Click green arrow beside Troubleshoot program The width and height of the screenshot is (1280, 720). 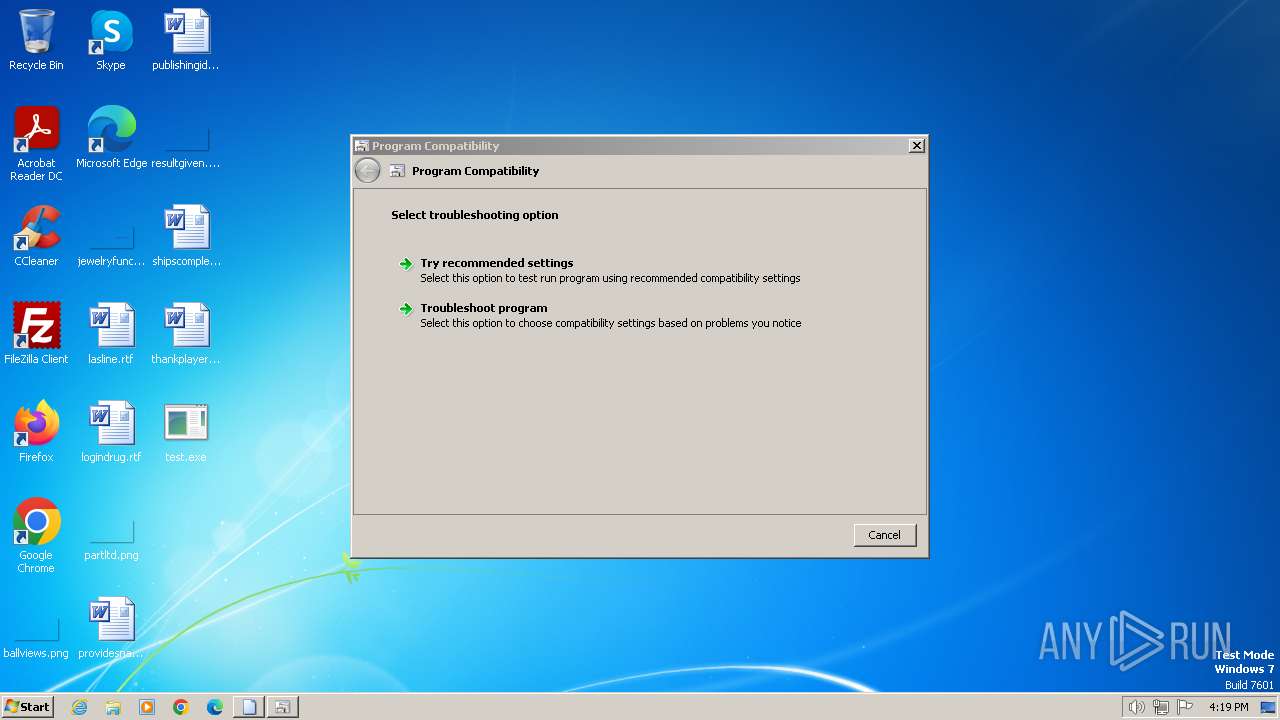click(x=406, y=309)
